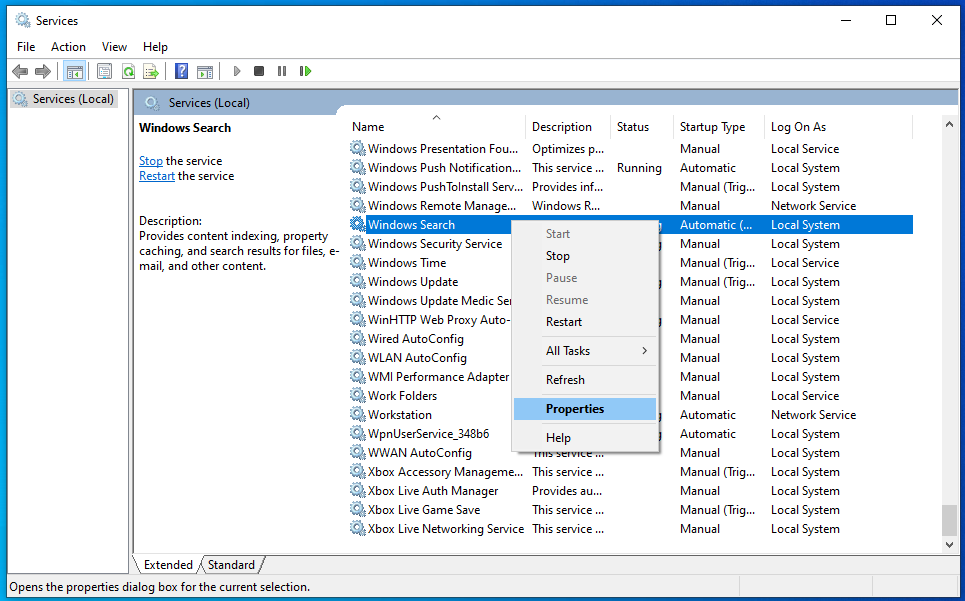Click the Stop Service square toolbar icon
This screenshot has height=601, width=965.
pyautogui.click(x=259, y=71)
